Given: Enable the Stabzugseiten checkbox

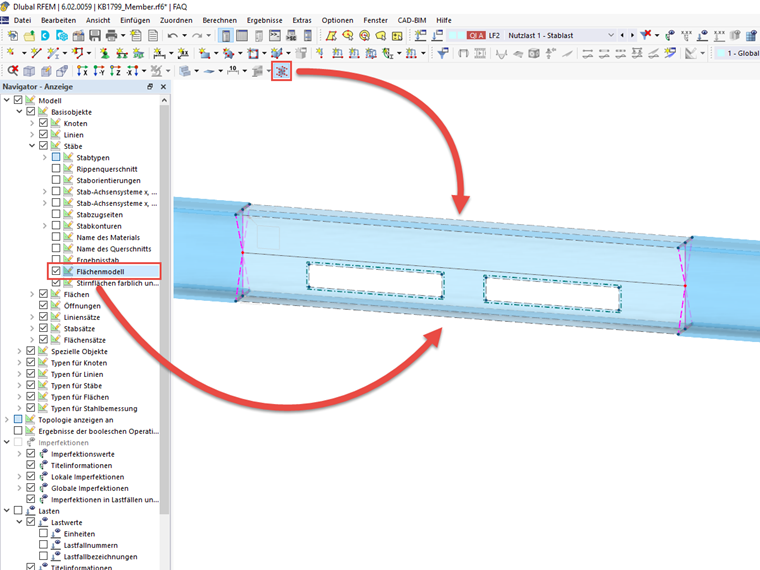Looking at the screenshot, I should (x=56, y=214).
